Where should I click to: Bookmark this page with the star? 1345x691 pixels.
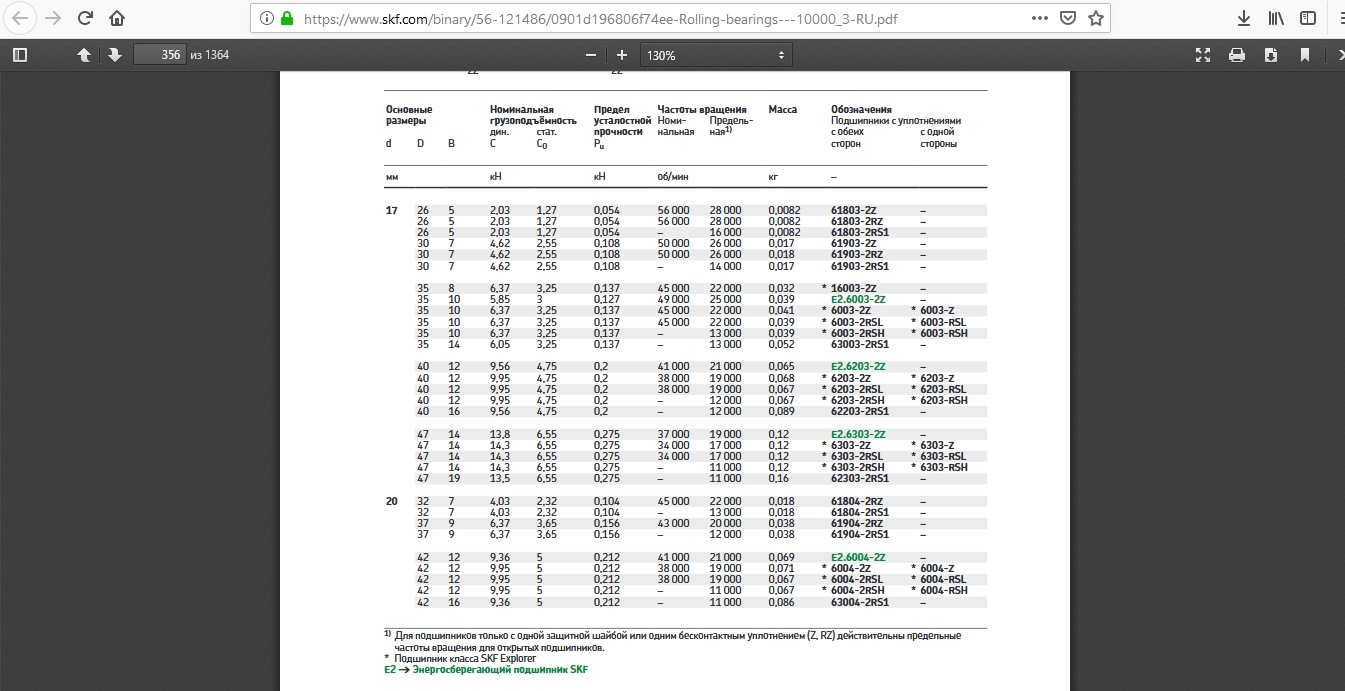(x=1096, y=18)
